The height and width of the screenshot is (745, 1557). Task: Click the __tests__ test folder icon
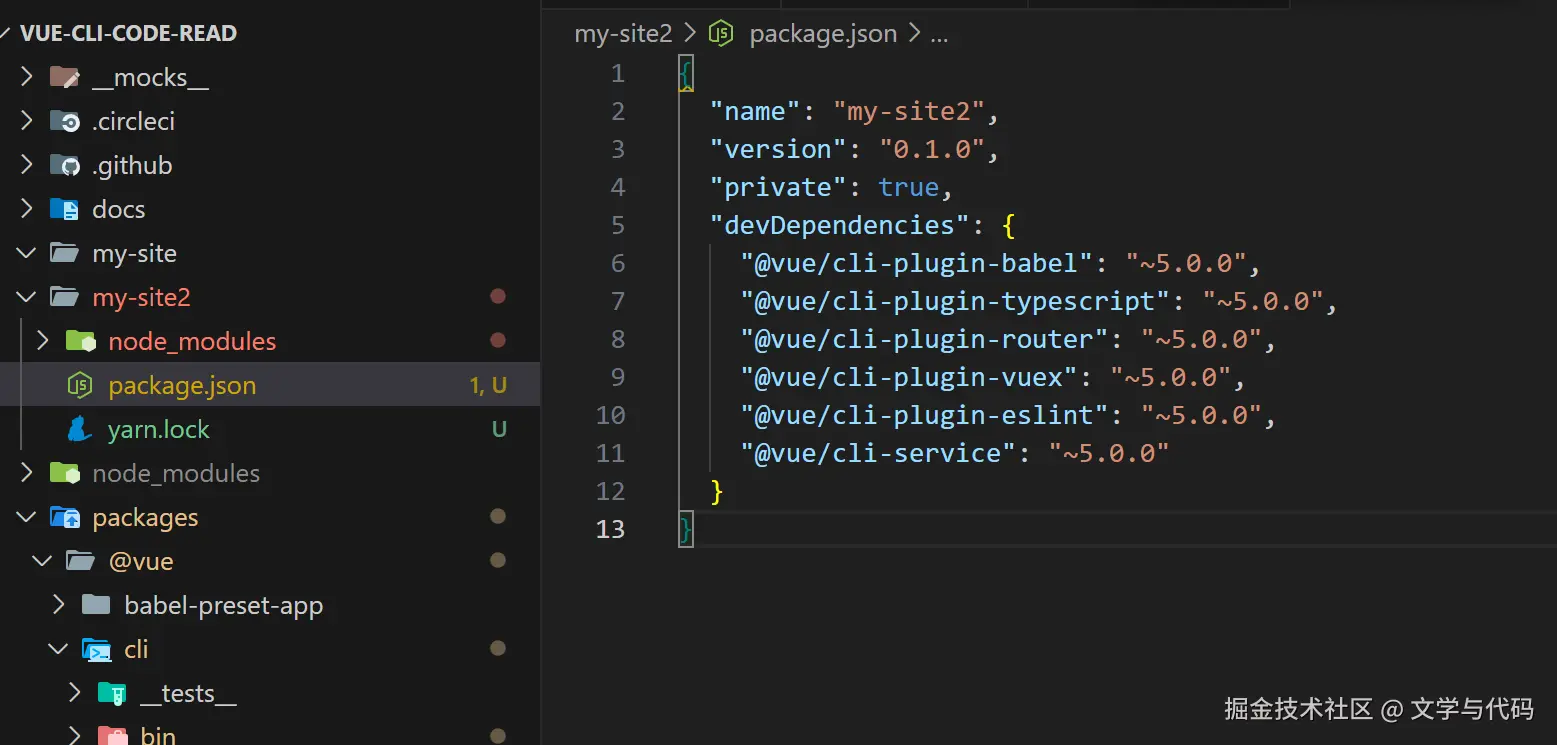pyautogui.click(x=112, y=693)
